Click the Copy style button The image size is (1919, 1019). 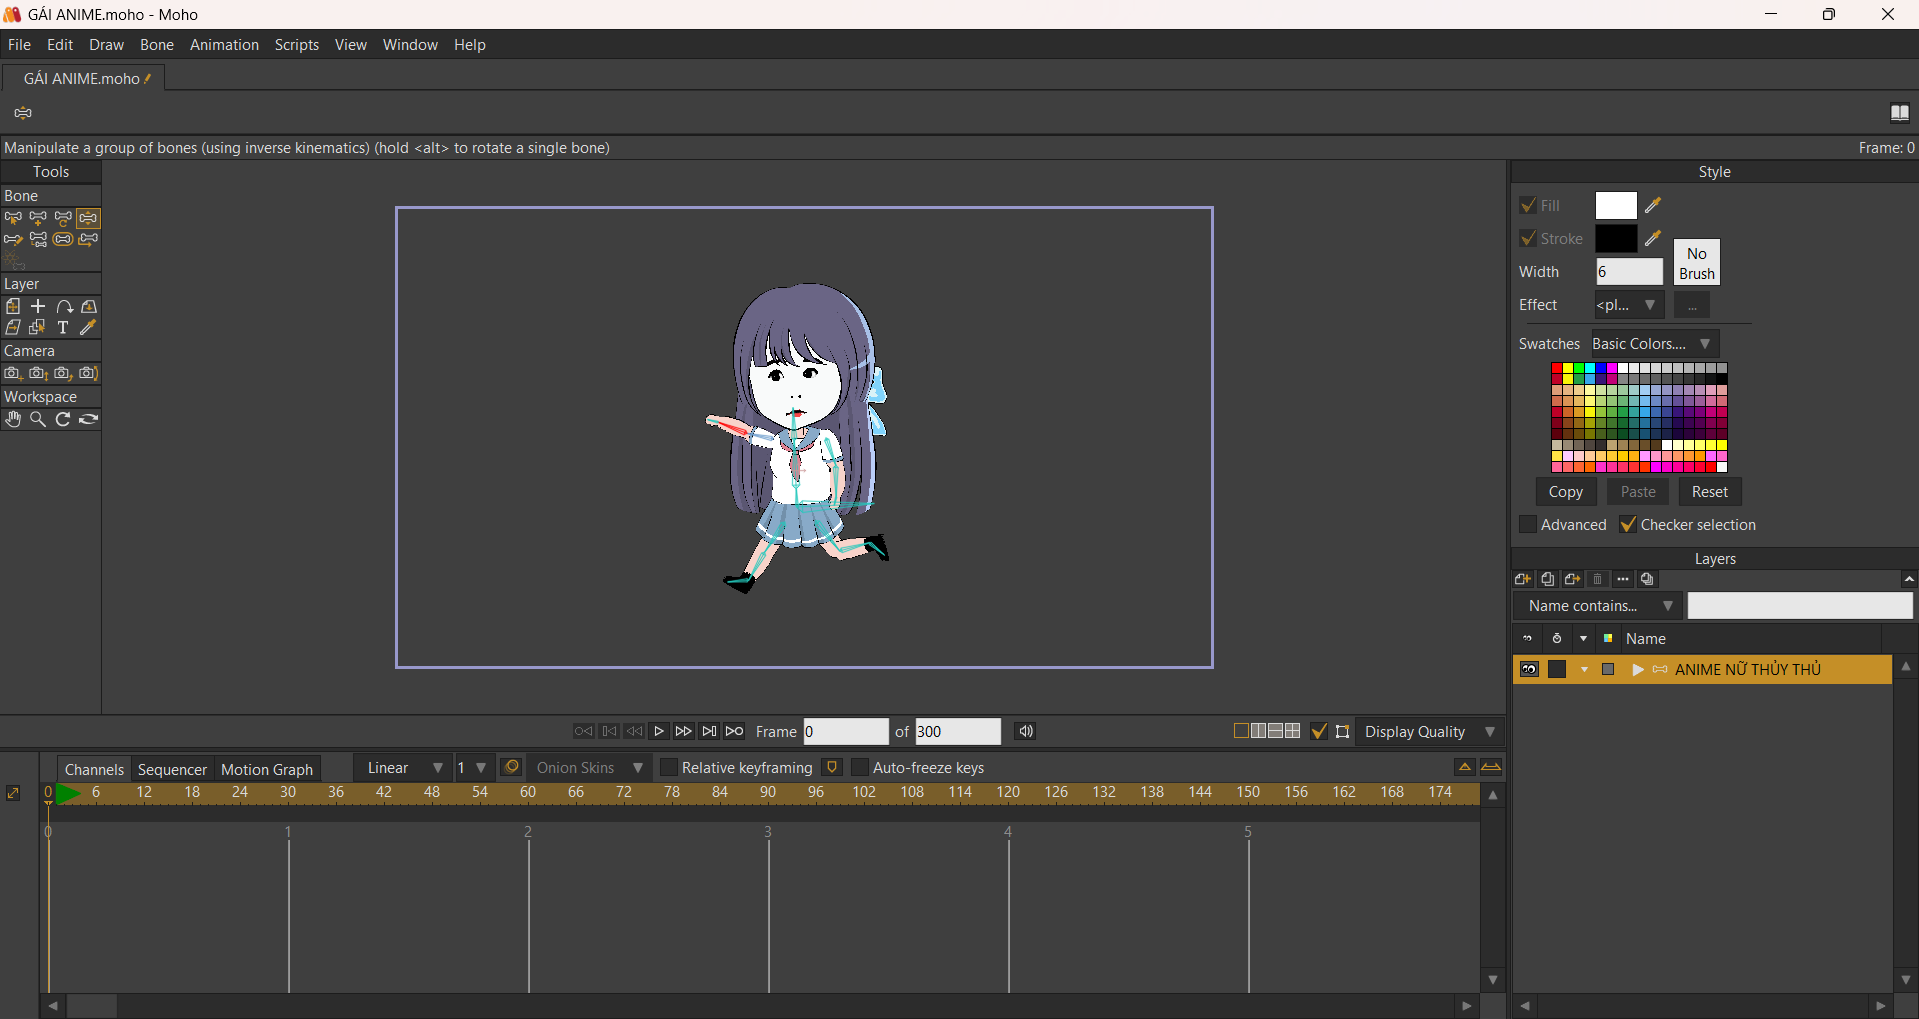tap(1565, 492)
